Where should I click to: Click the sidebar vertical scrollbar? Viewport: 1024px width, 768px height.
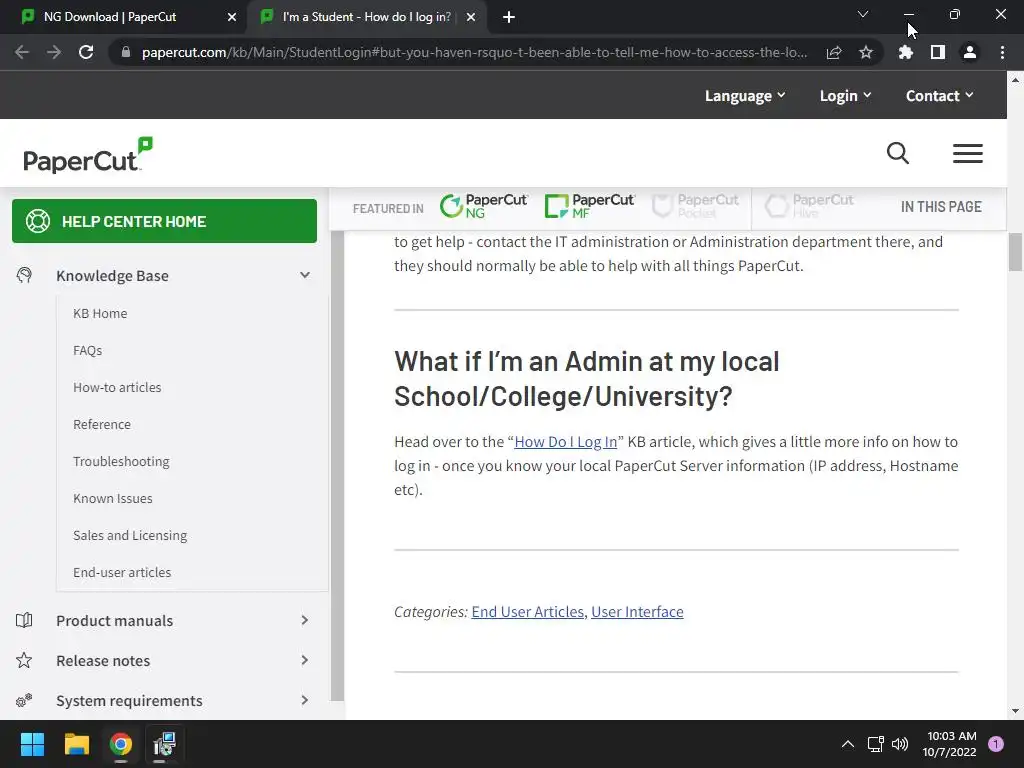(337, 465)
